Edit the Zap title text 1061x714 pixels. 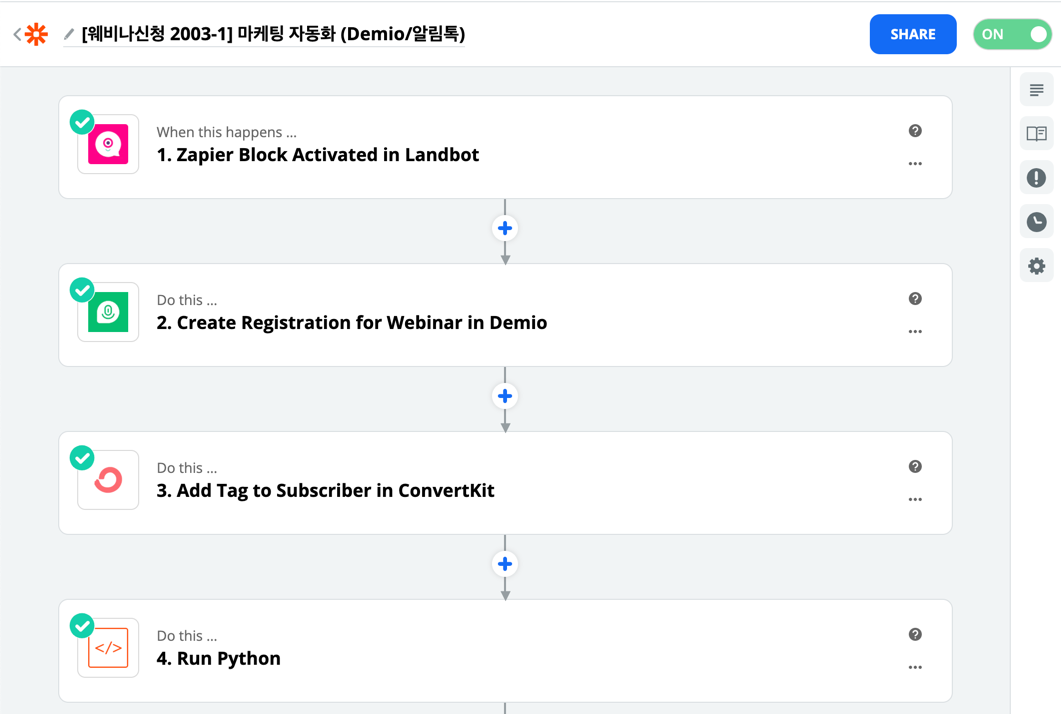[273, 34]
